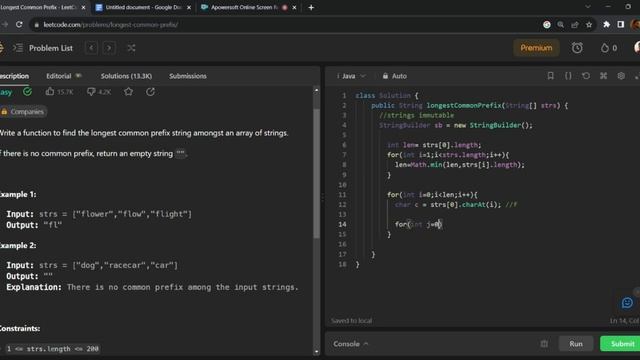Toggle the Auto completion setting
The height and width of the screenshot is (360, 640).
(395, 76)
